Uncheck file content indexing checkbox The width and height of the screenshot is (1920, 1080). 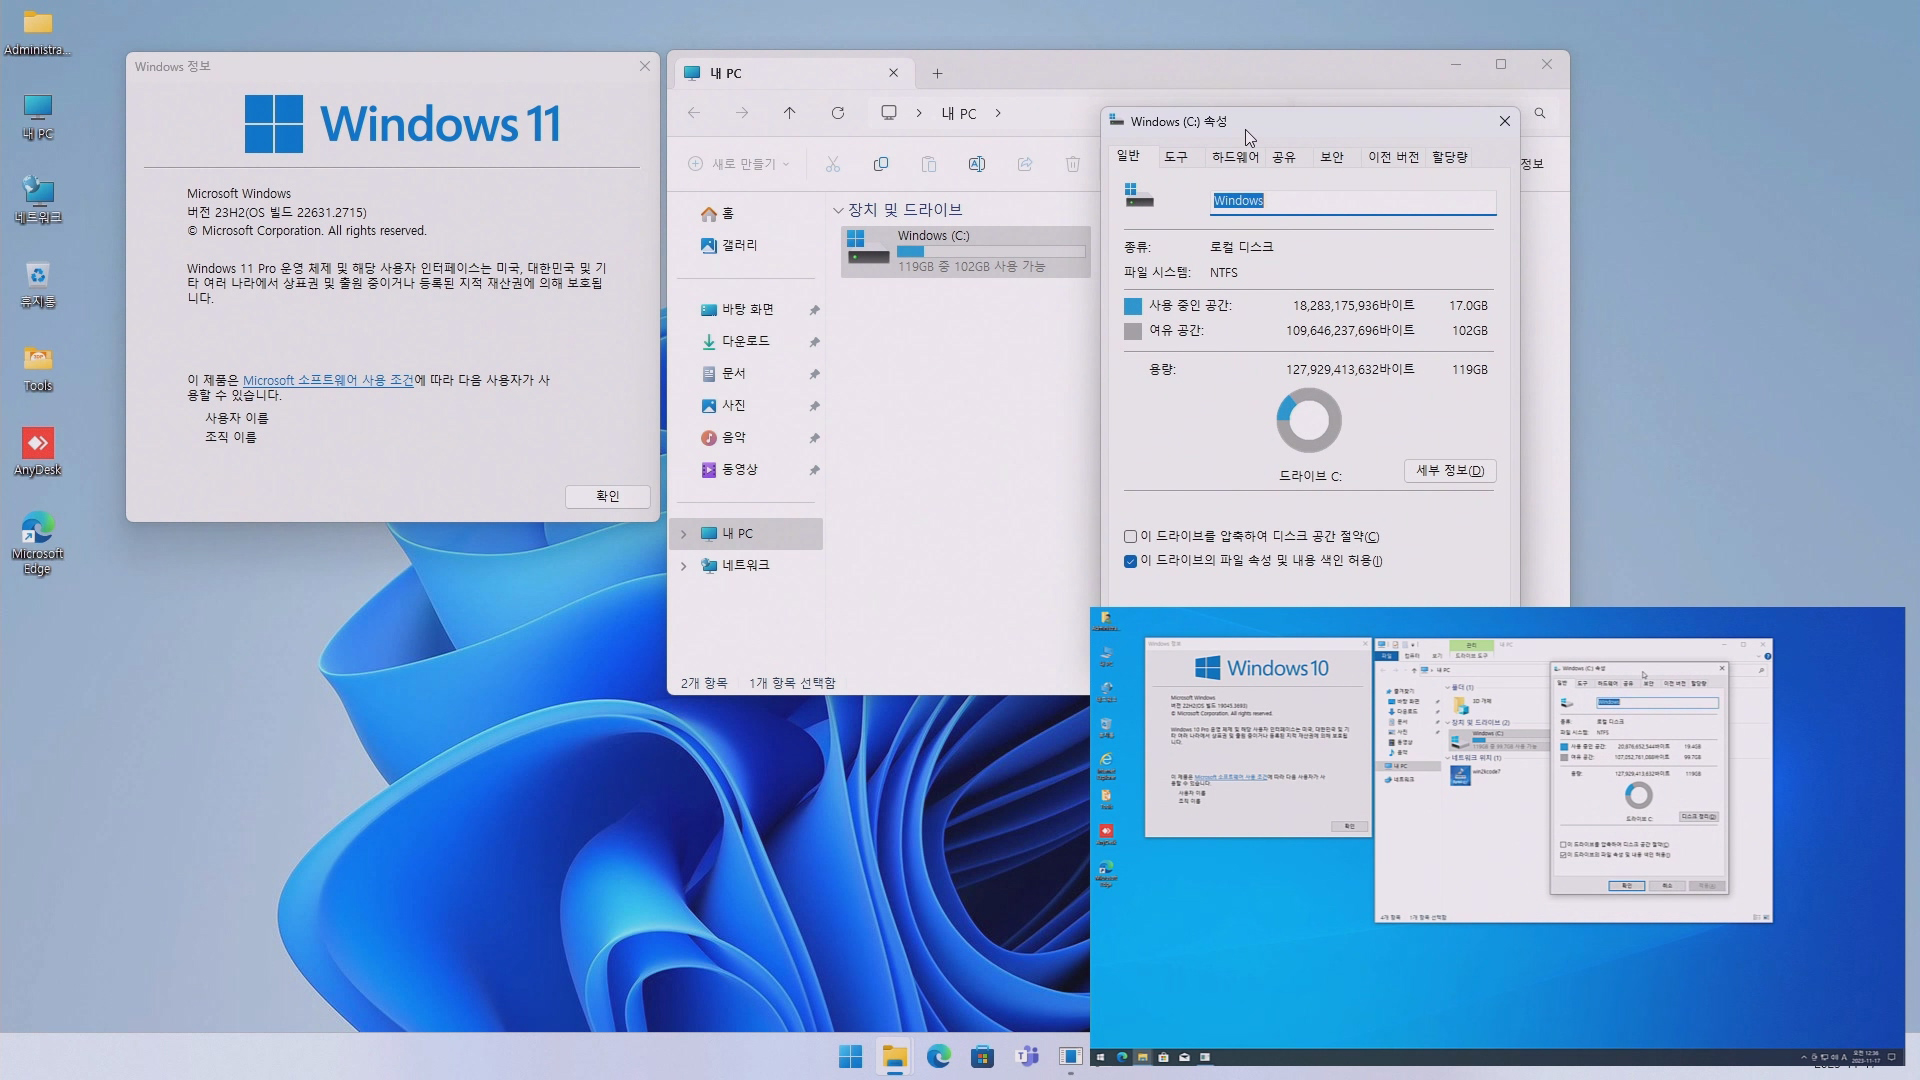coord(1130,561)
